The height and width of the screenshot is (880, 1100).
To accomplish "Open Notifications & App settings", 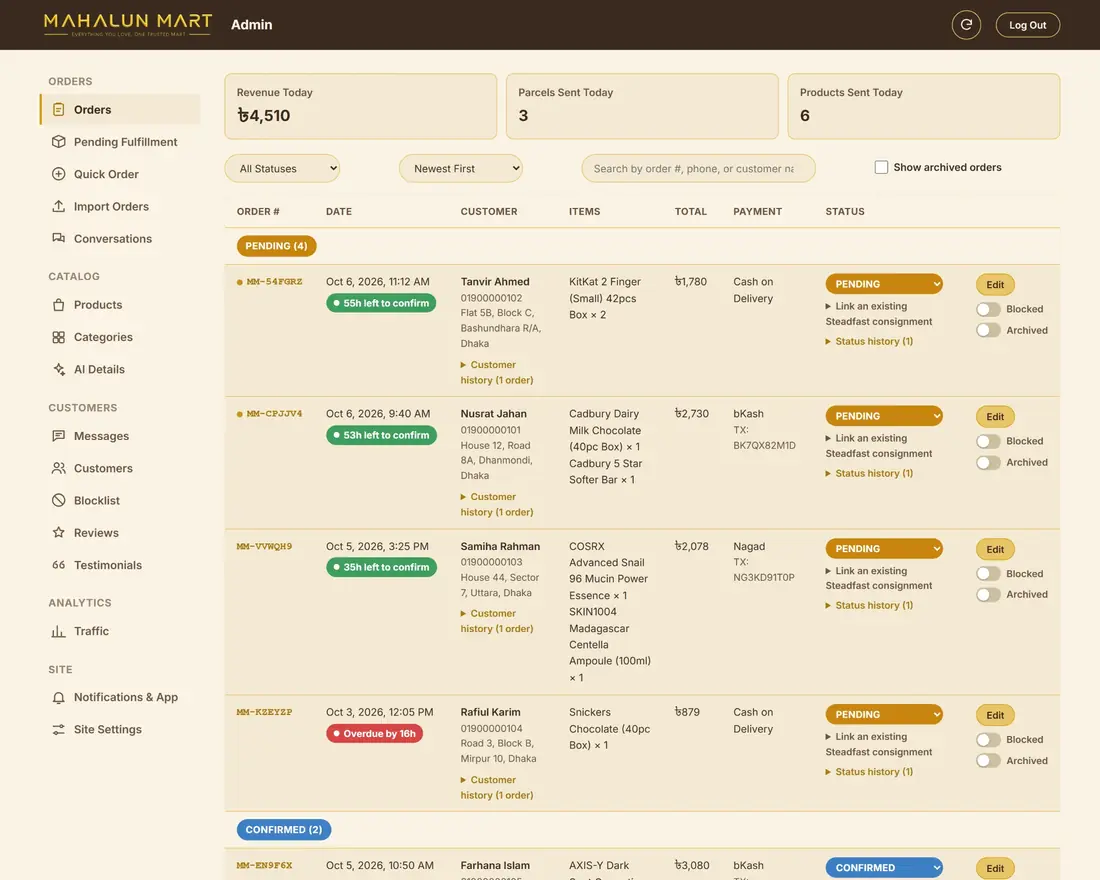I will 120,697.
